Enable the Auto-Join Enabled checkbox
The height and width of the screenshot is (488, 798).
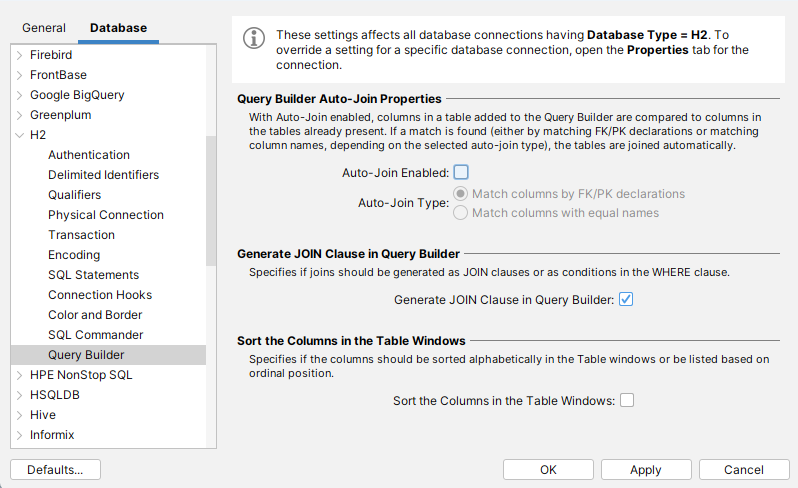pos(461,172)
